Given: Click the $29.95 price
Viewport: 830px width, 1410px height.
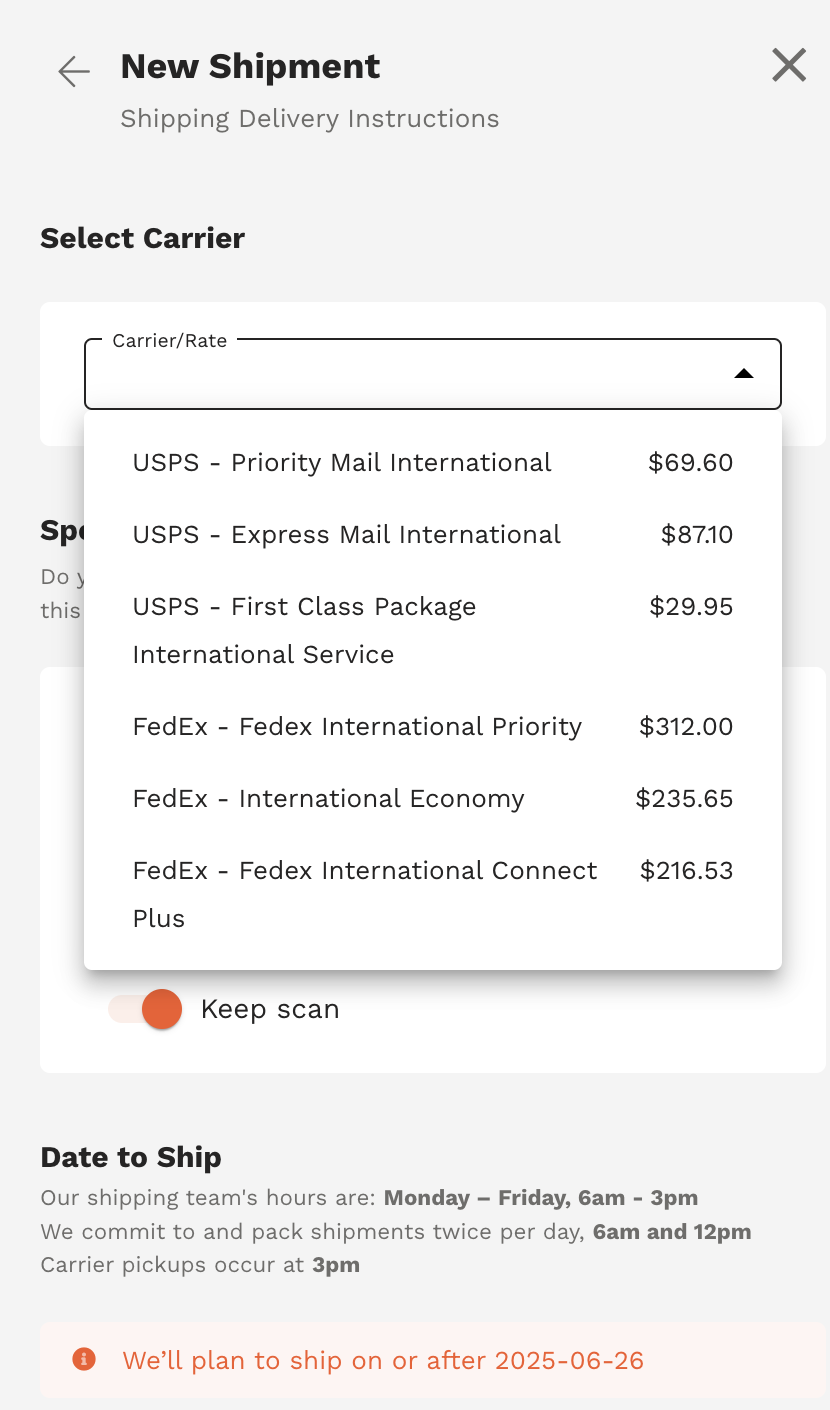Looking at the screenshot, I should 691,607.
